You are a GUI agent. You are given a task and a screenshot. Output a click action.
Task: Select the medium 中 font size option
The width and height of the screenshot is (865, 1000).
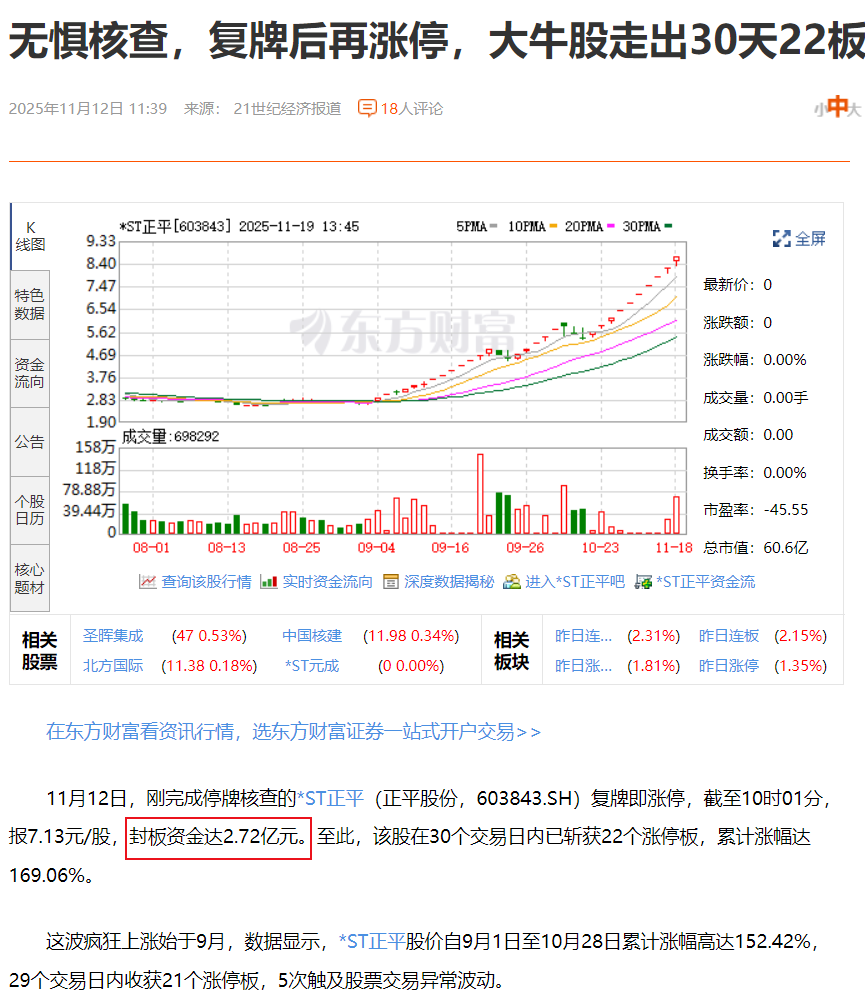pyautogui.click(x=836, y=107)
